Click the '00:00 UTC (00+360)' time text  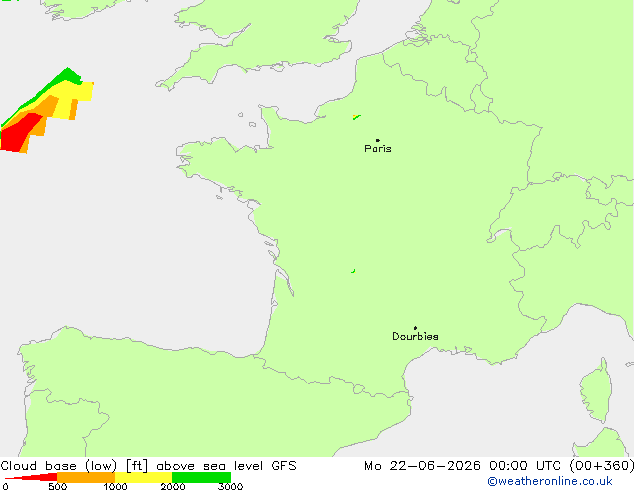(561, 466)
